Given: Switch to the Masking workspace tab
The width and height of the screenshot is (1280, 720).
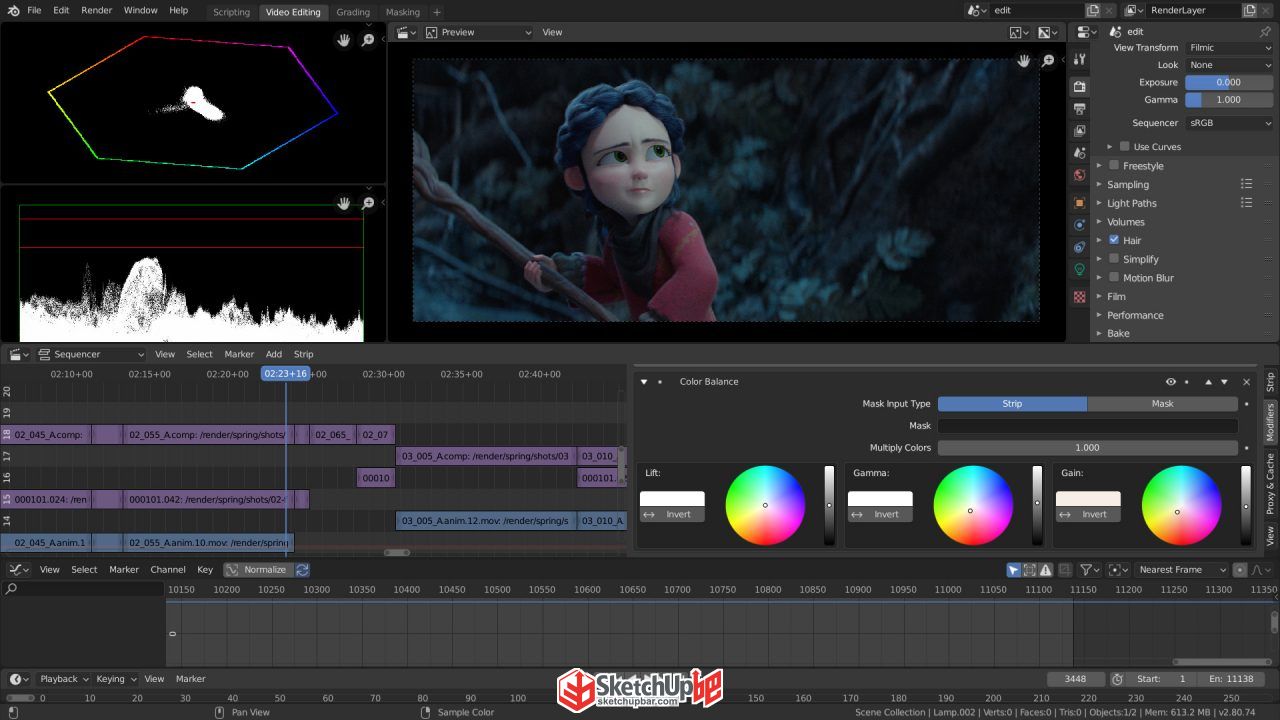Looking at the screenshot, I should click(x=403, y=12).
